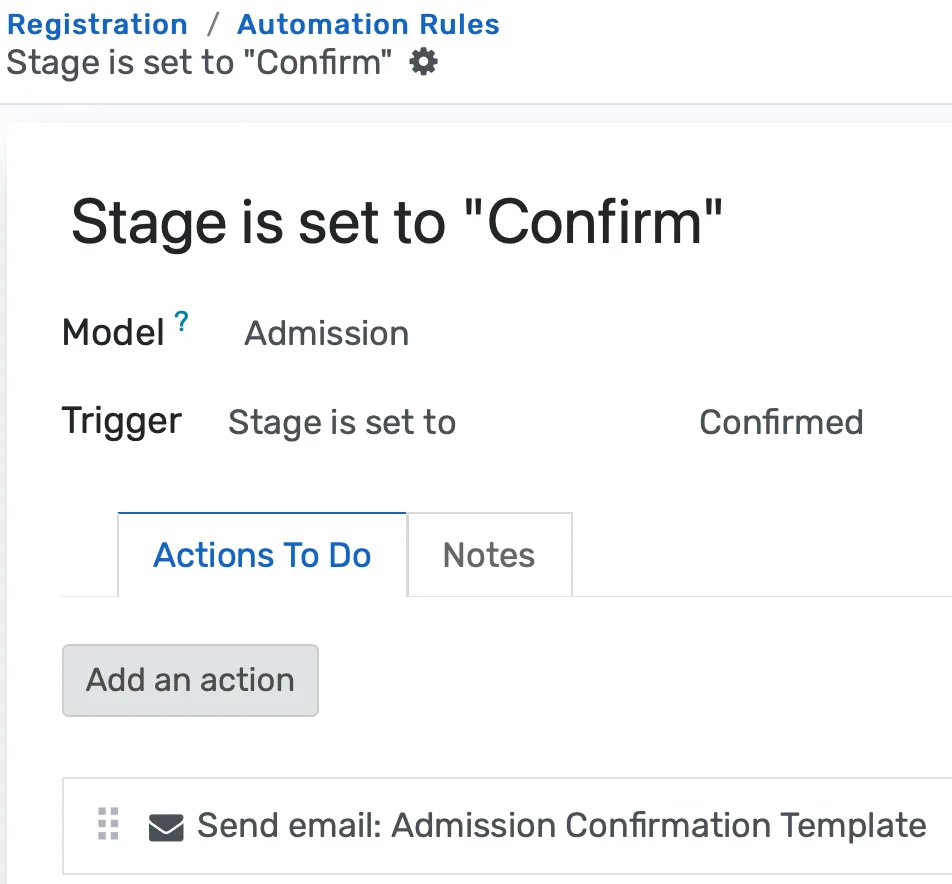Open the Automation Rules breadcrumb link
Viewport: 952px width, 884px height.
pyautogui.click(x=367, y=23)
